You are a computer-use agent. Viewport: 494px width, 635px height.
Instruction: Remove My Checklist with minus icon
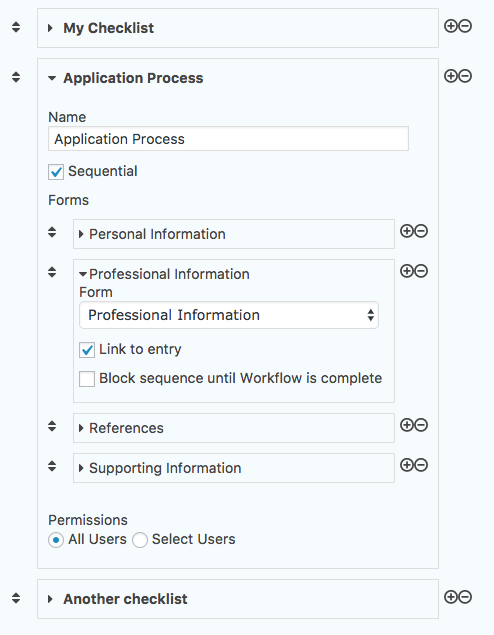[x=465, y=26]
